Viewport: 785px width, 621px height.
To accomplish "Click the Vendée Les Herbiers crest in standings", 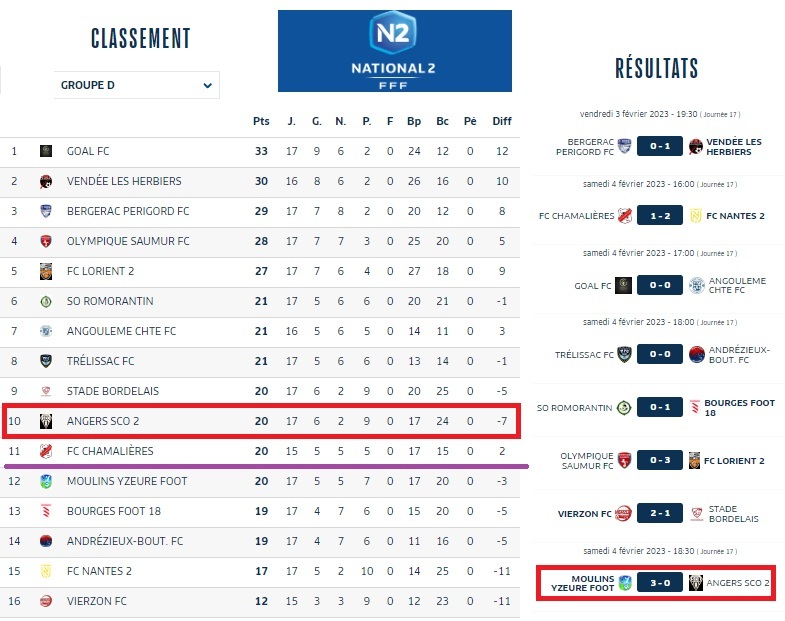I will point(46,181).
